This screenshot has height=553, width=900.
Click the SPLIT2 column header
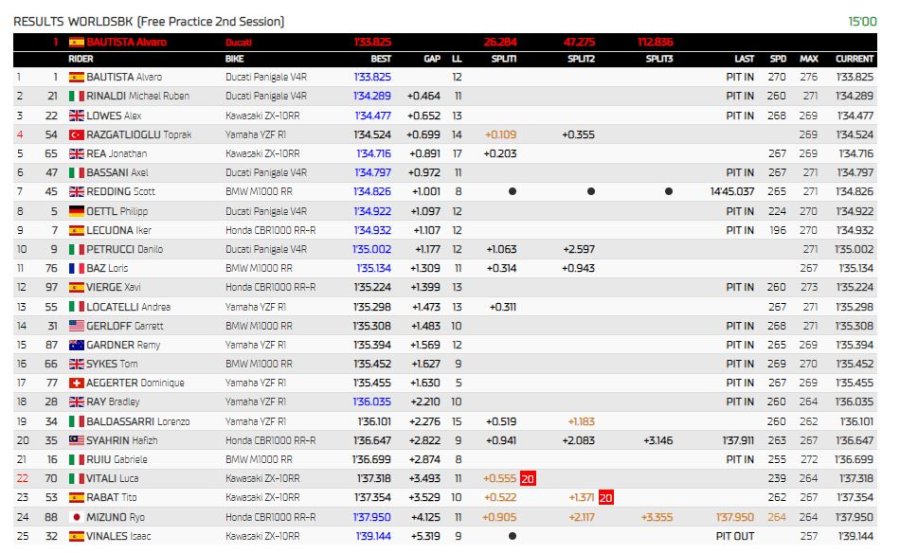581,59
